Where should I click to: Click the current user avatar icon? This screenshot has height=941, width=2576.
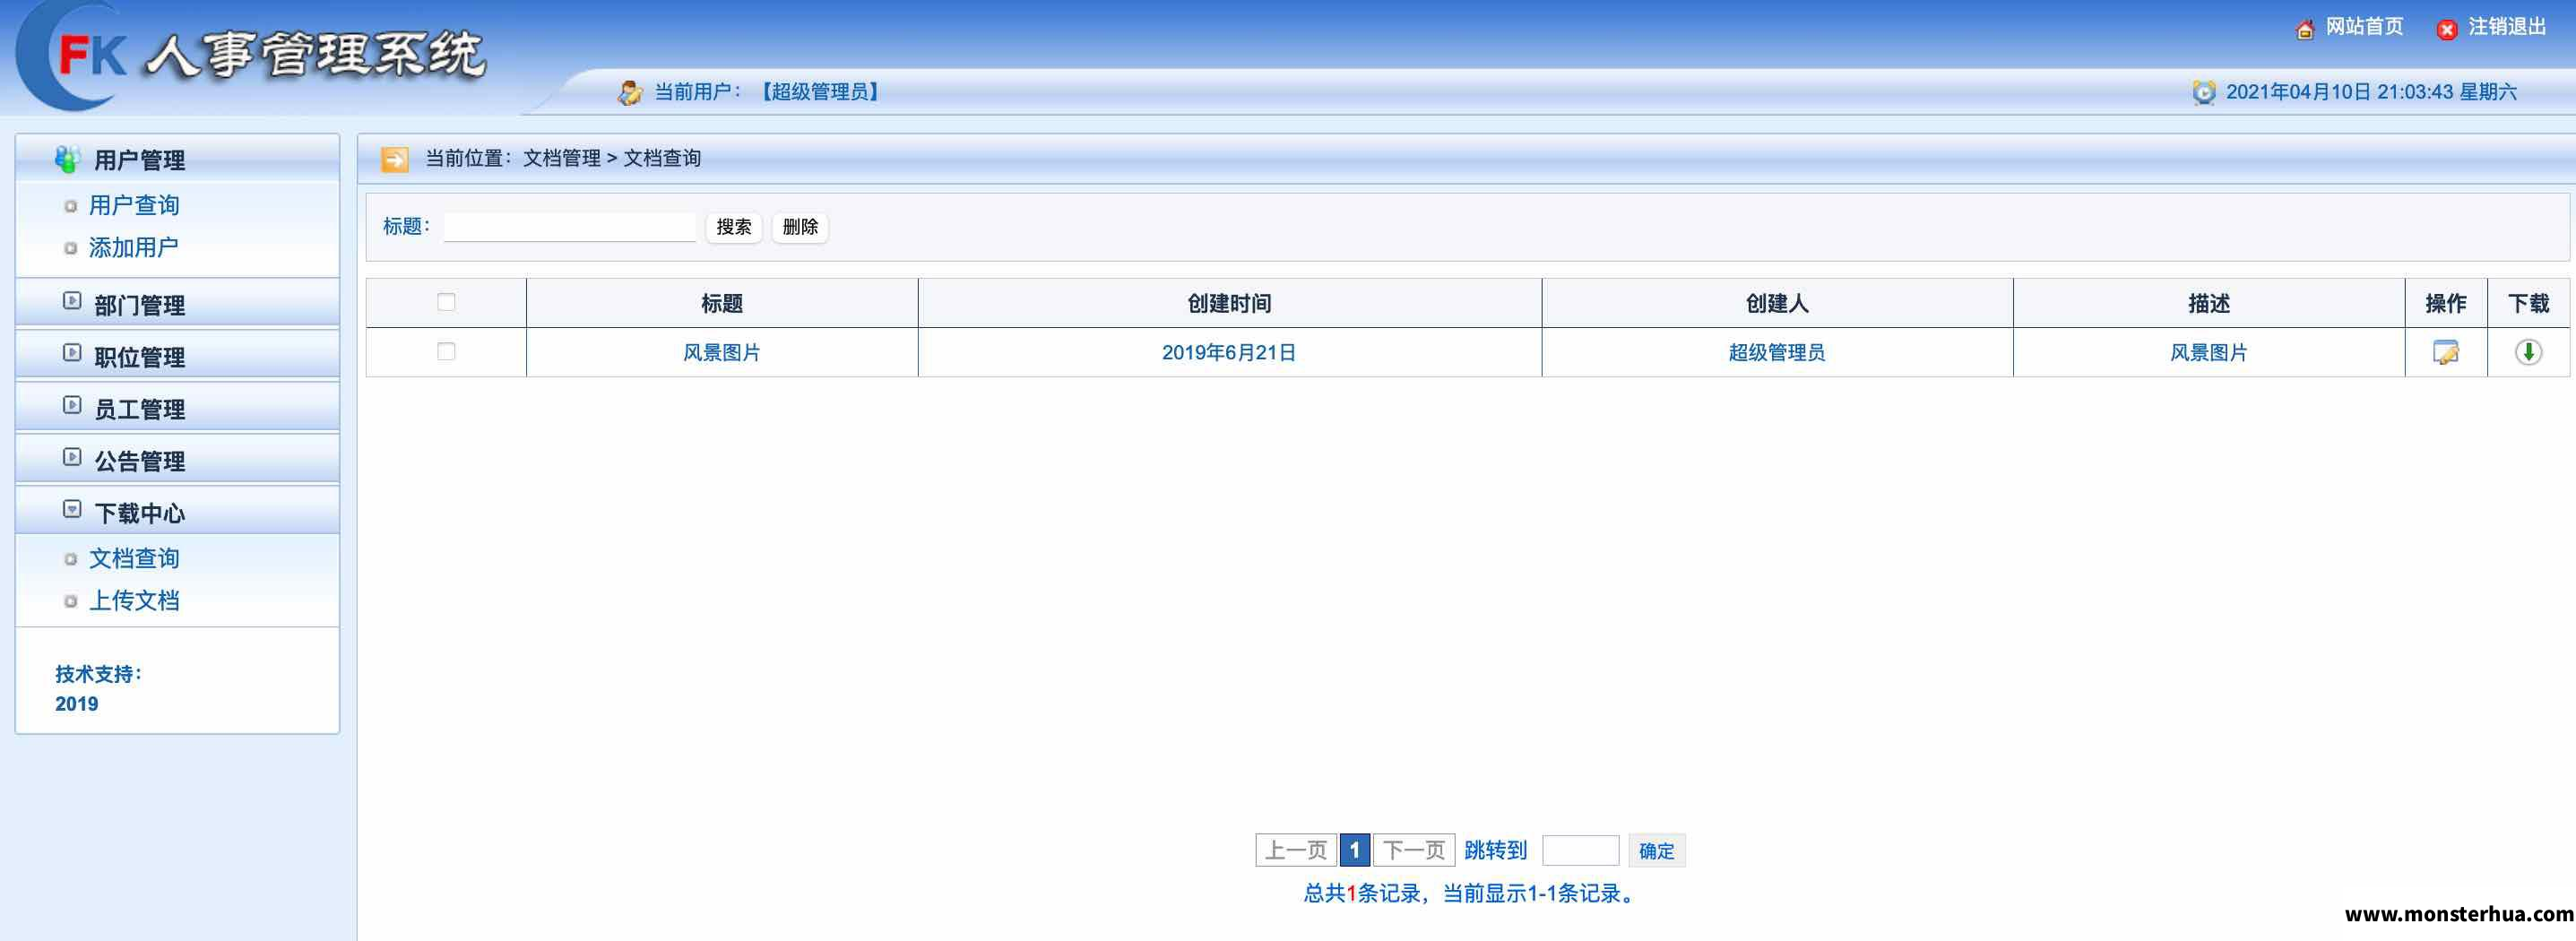630,92
